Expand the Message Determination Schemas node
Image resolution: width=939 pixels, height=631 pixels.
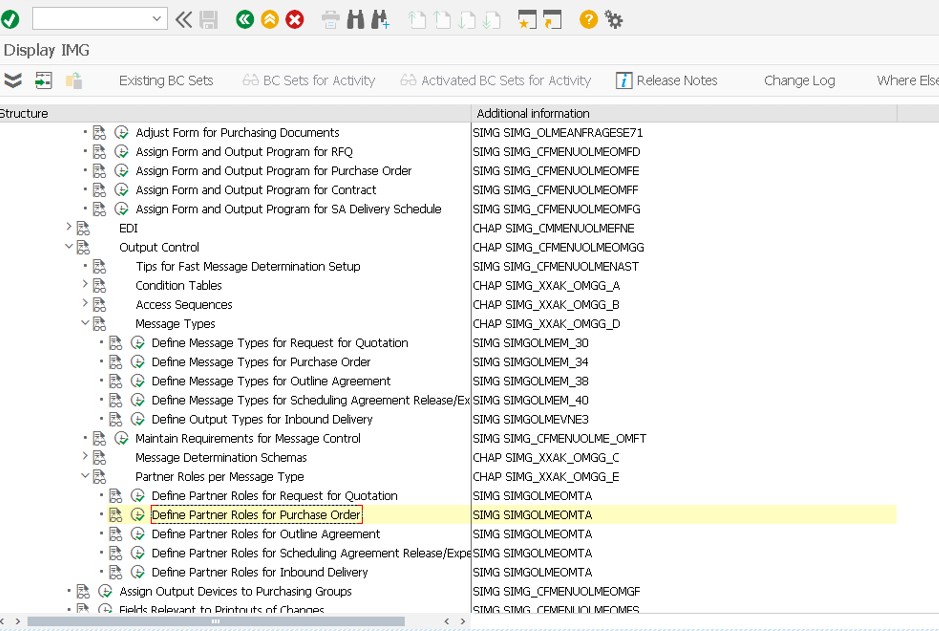(85, 457)
